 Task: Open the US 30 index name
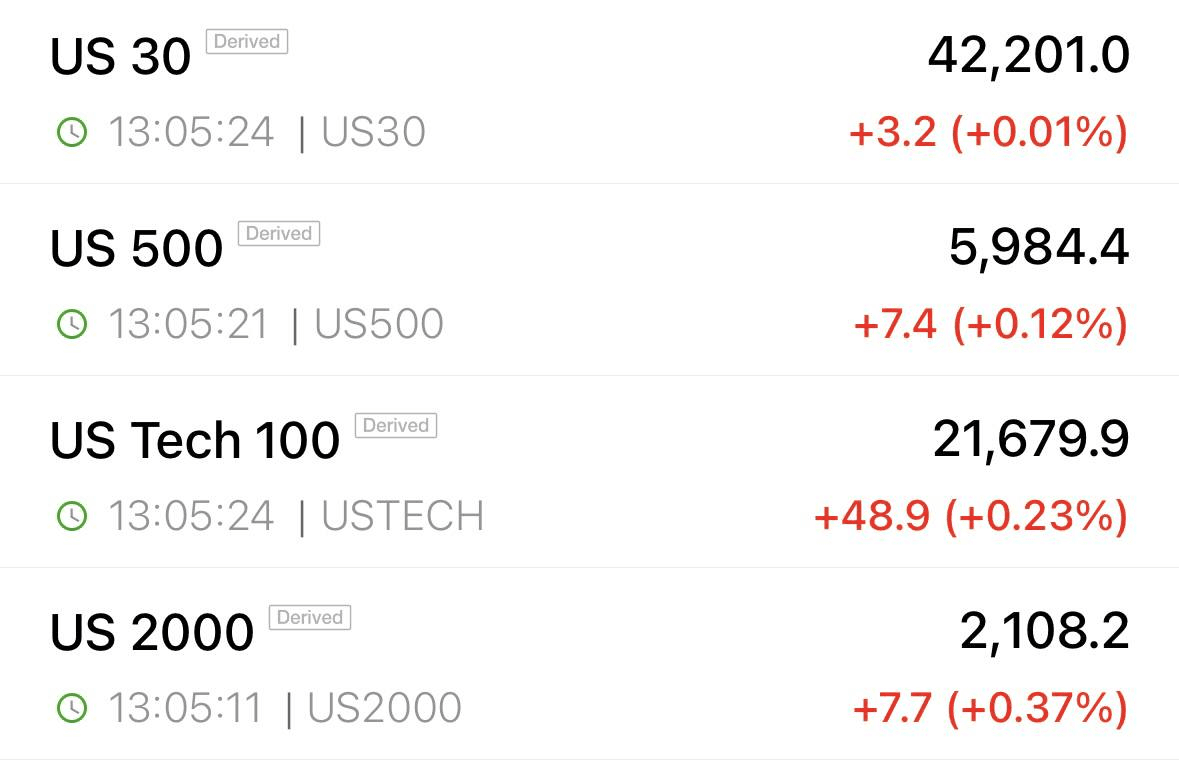coord(120,56)
